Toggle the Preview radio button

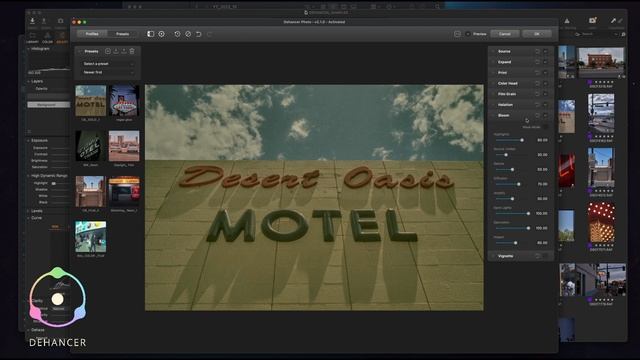point(468,34)
